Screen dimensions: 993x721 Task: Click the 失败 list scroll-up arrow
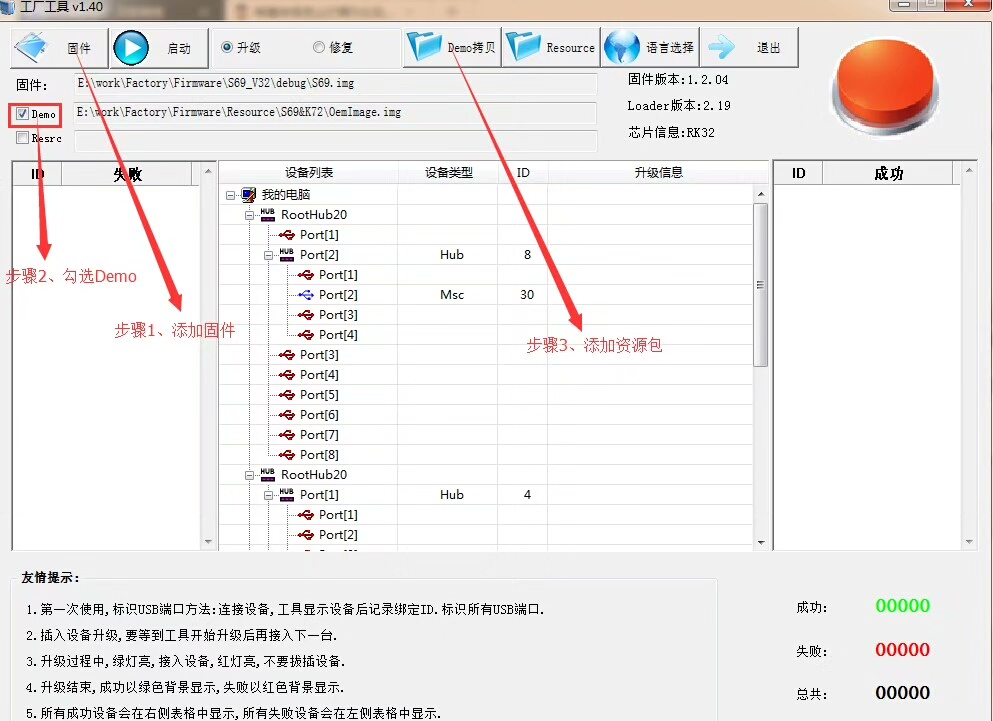point(208,171)
